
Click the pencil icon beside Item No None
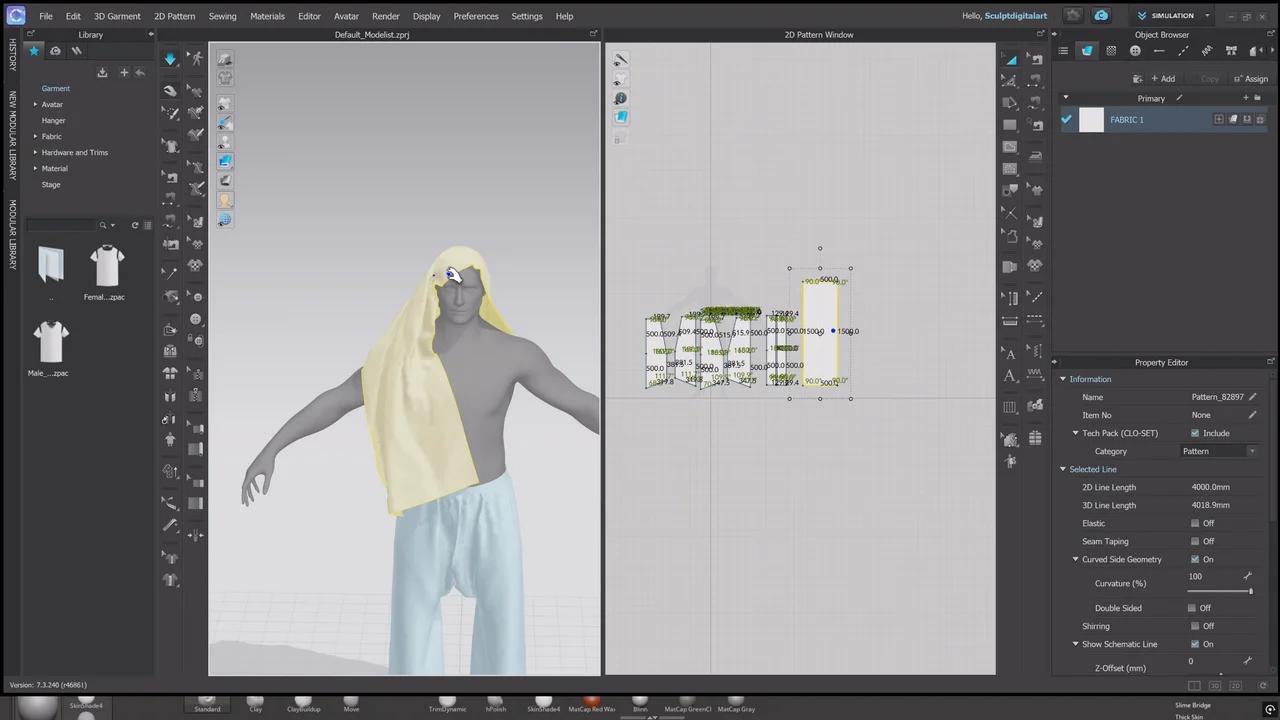1252,415
